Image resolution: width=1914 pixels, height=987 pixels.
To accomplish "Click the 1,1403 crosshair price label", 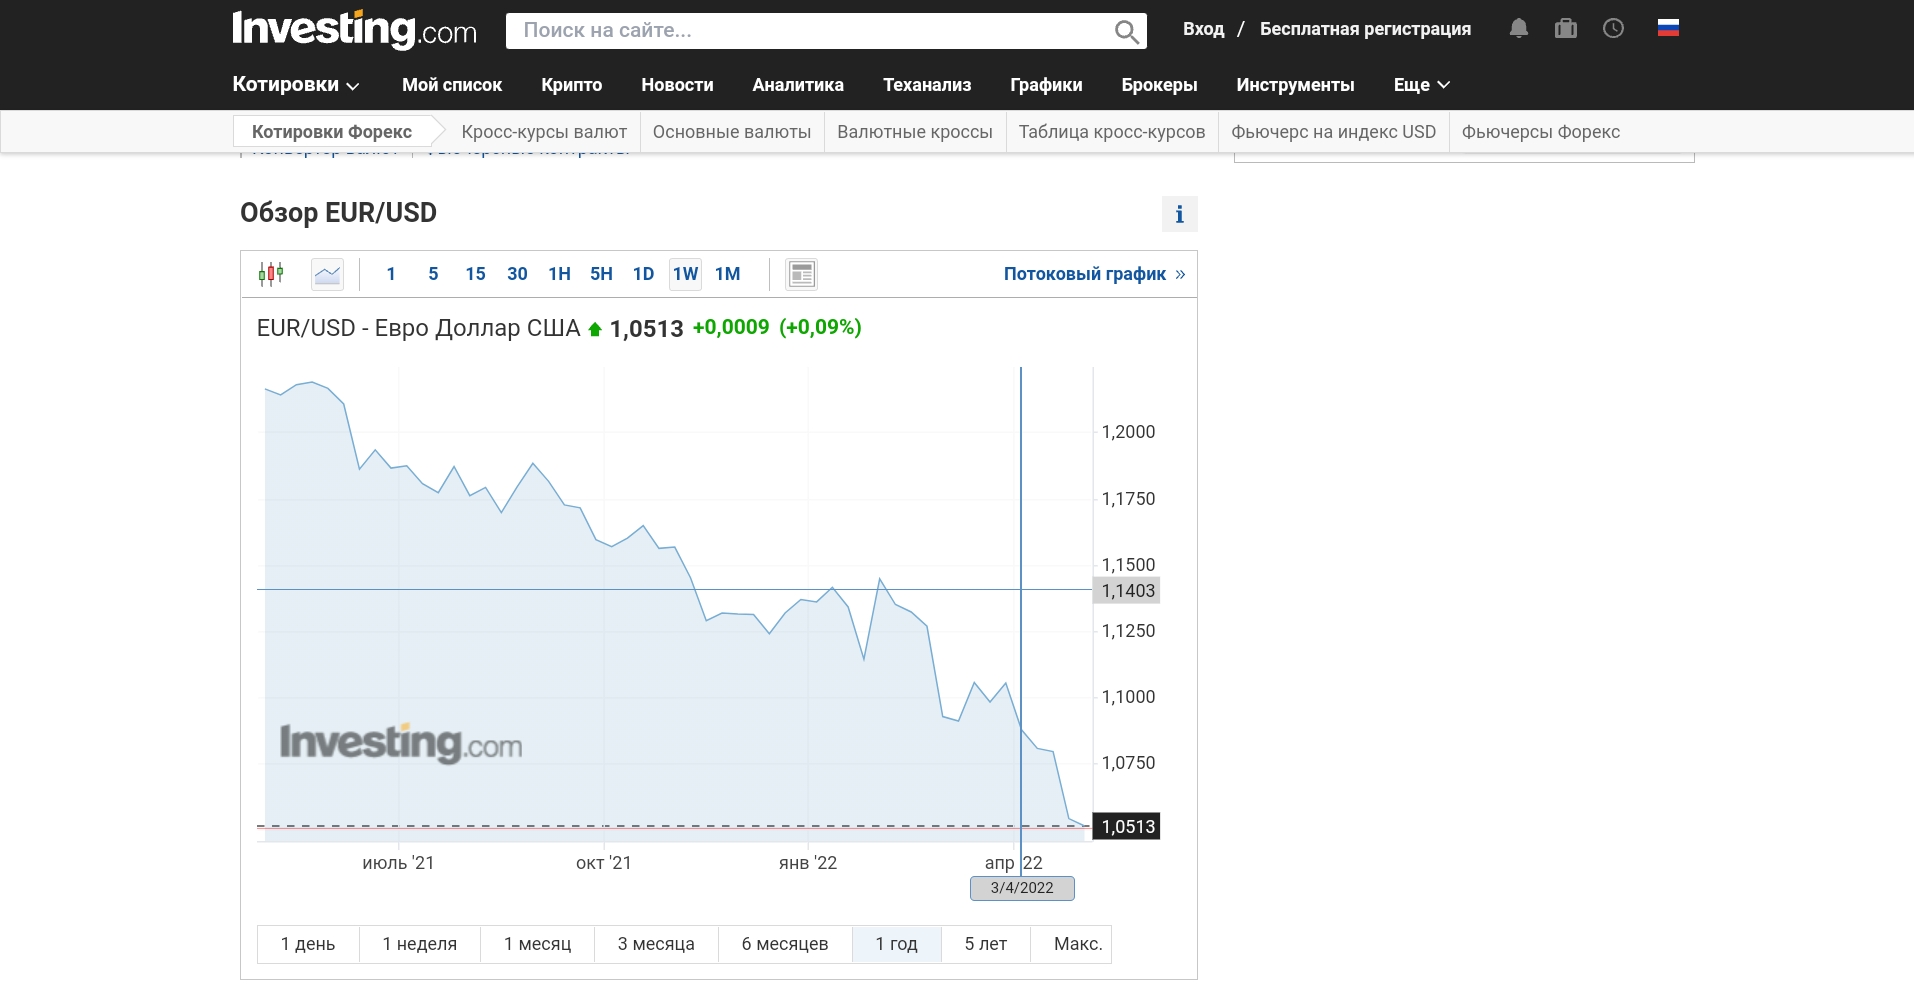I will [1128, 591].
